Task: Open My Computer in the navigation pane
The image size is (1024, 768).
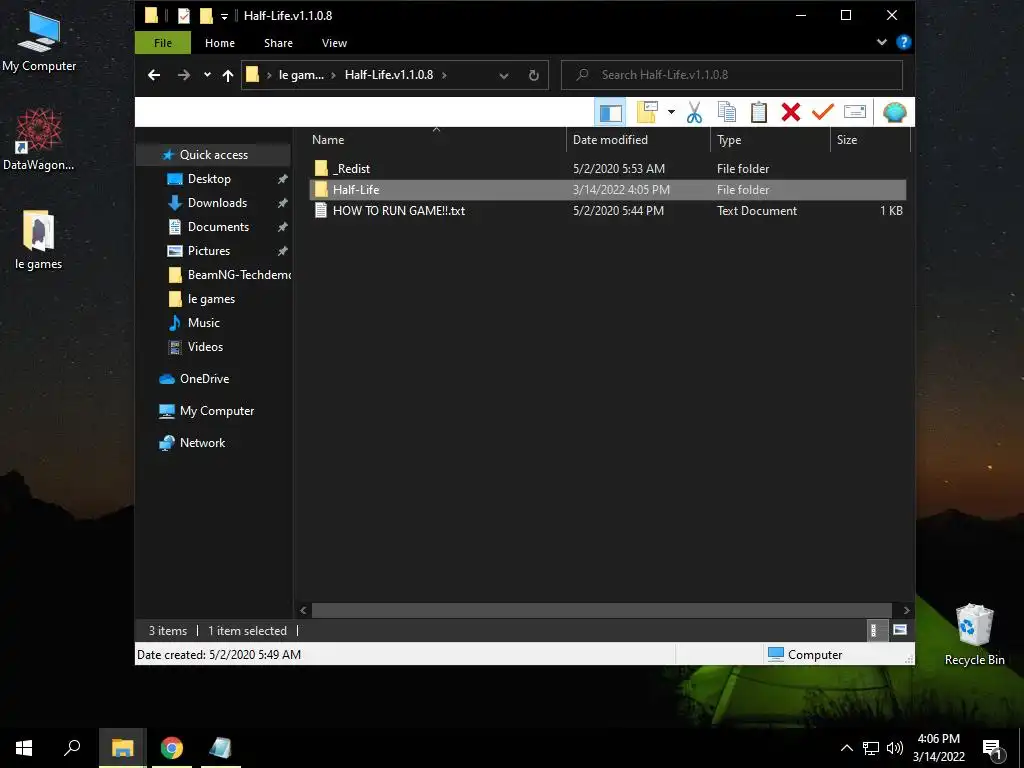Action: tap(217, 411)
